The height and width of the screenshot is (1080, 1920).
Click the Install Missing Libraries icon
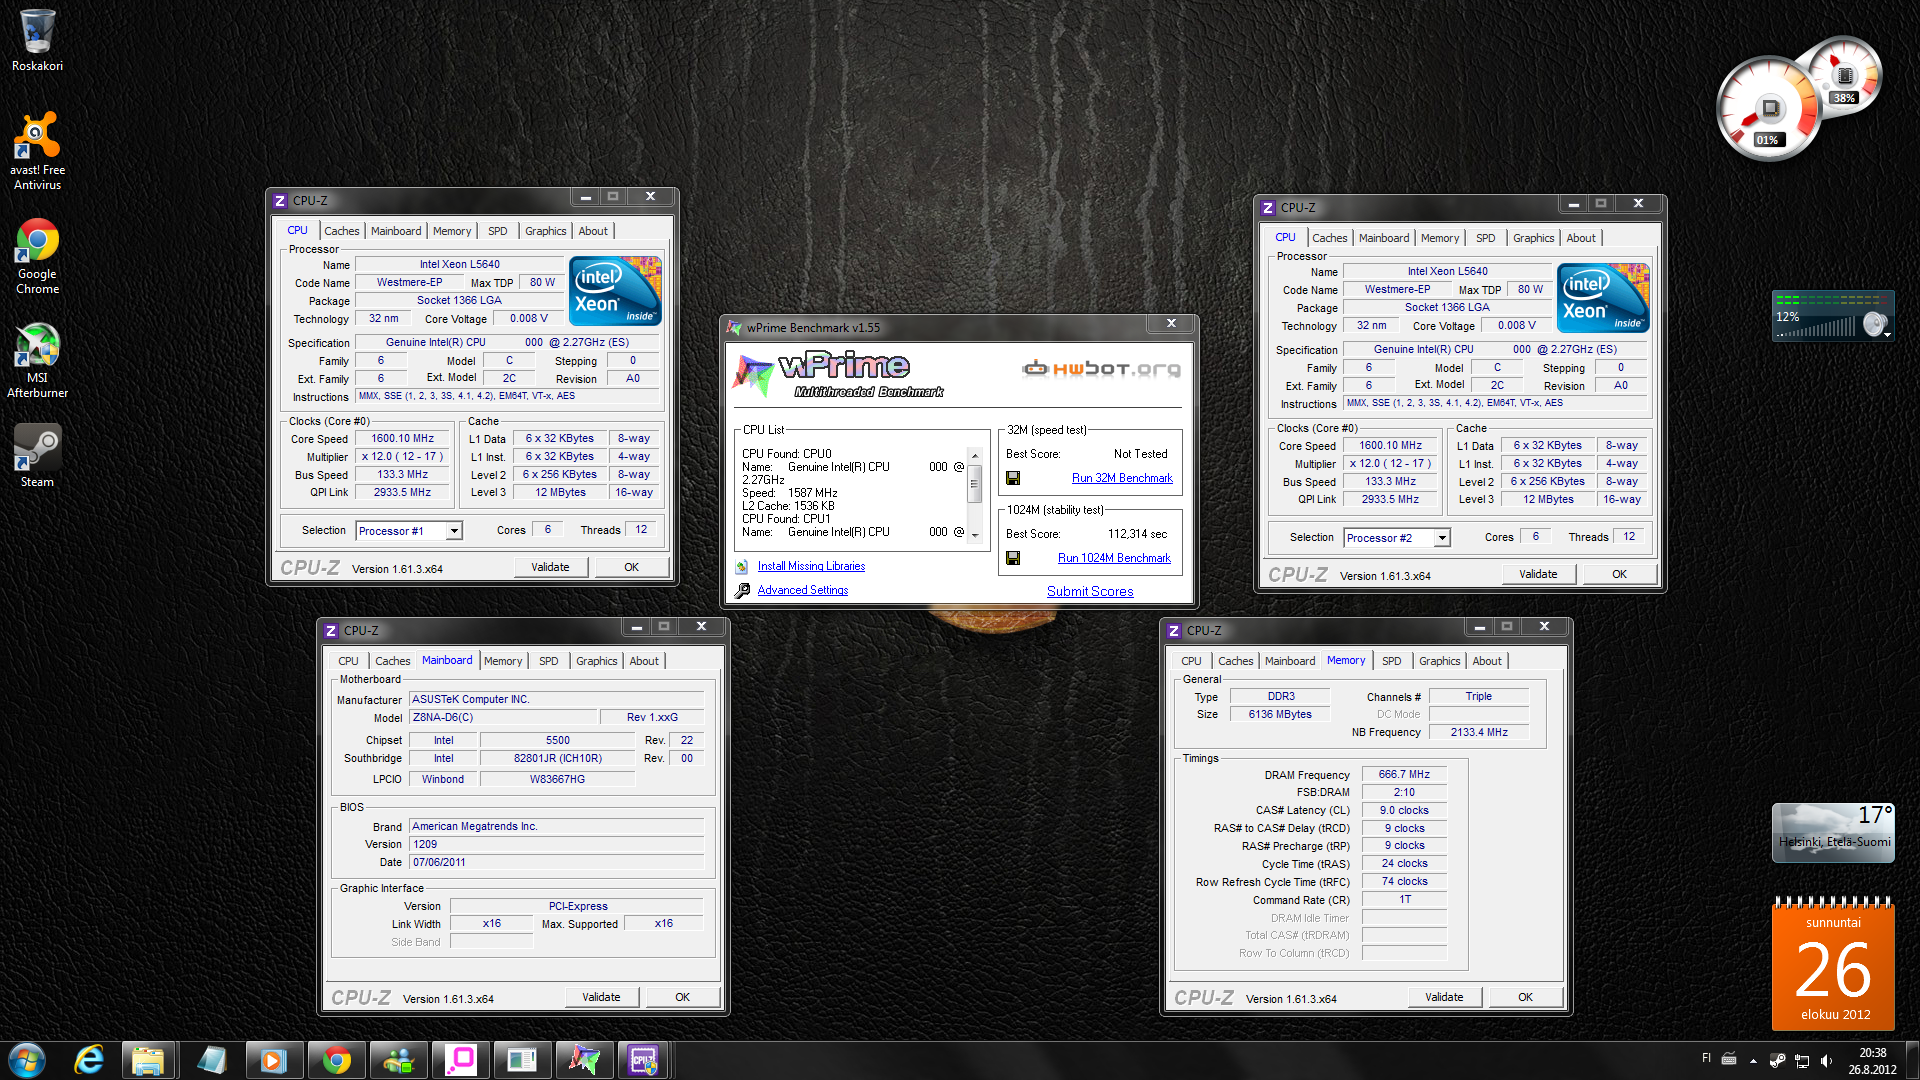pyautogui.click(x=742, y=566)
